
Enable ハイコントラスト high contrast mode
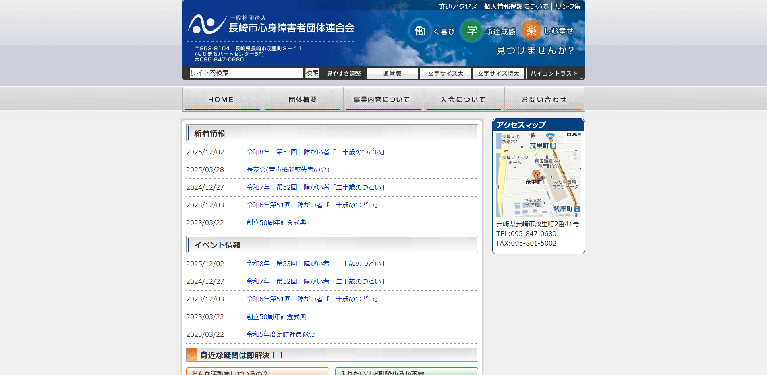(554, 73)
